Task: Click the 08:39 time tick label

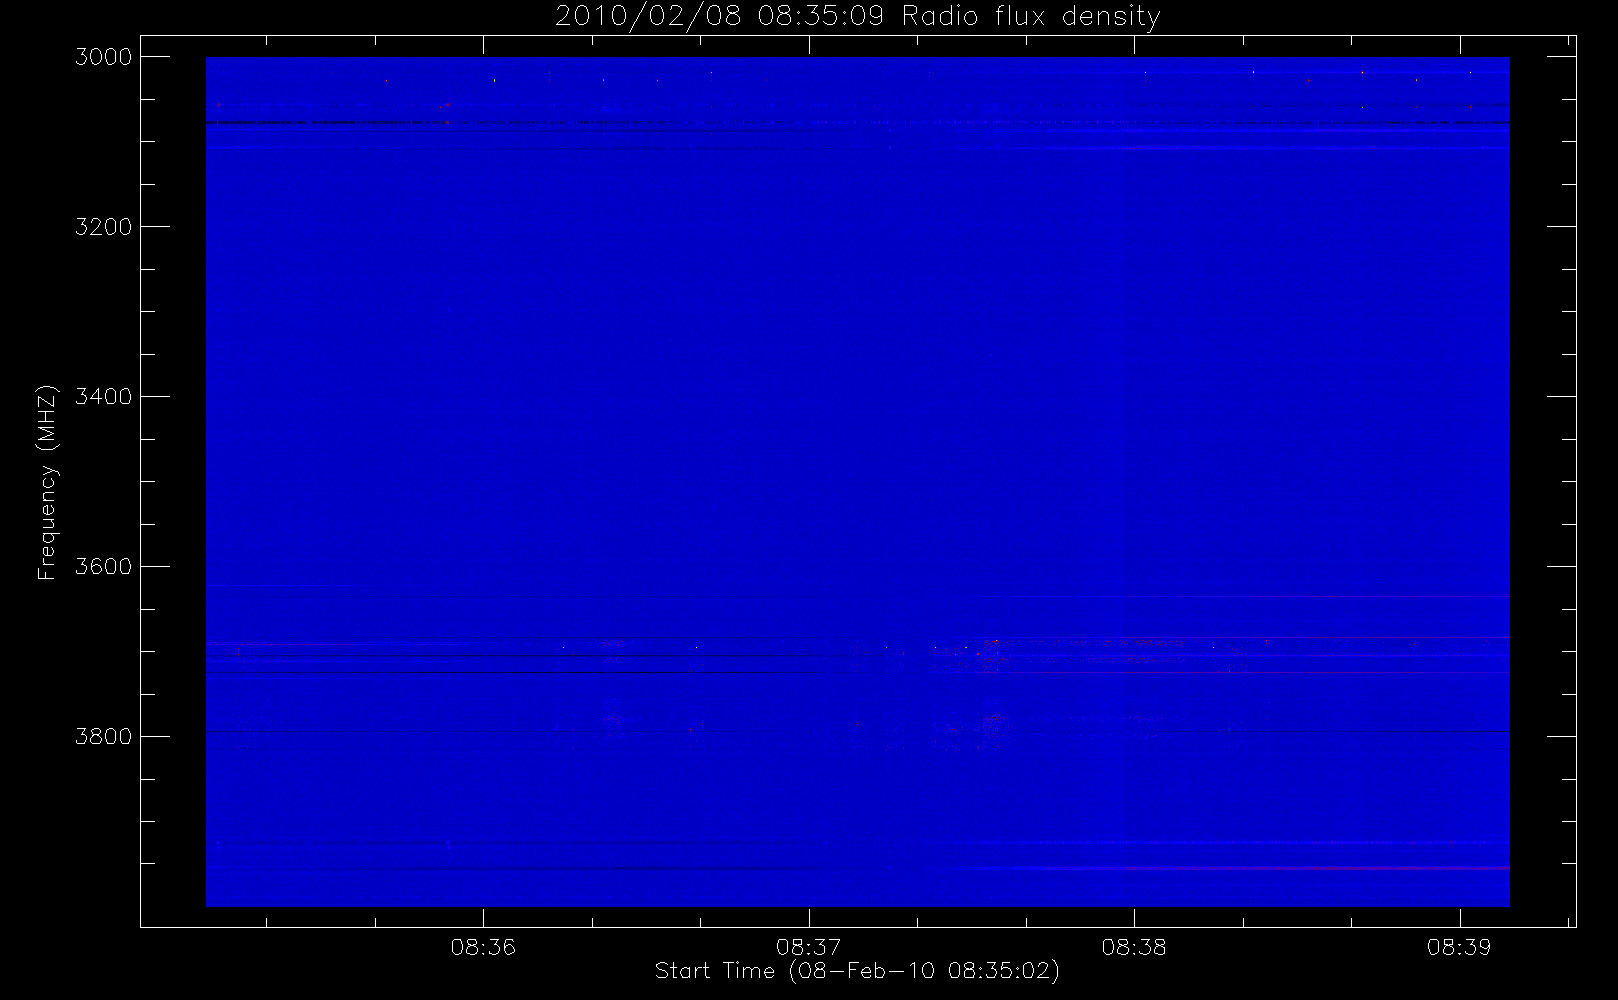Action: (1459, 947)
